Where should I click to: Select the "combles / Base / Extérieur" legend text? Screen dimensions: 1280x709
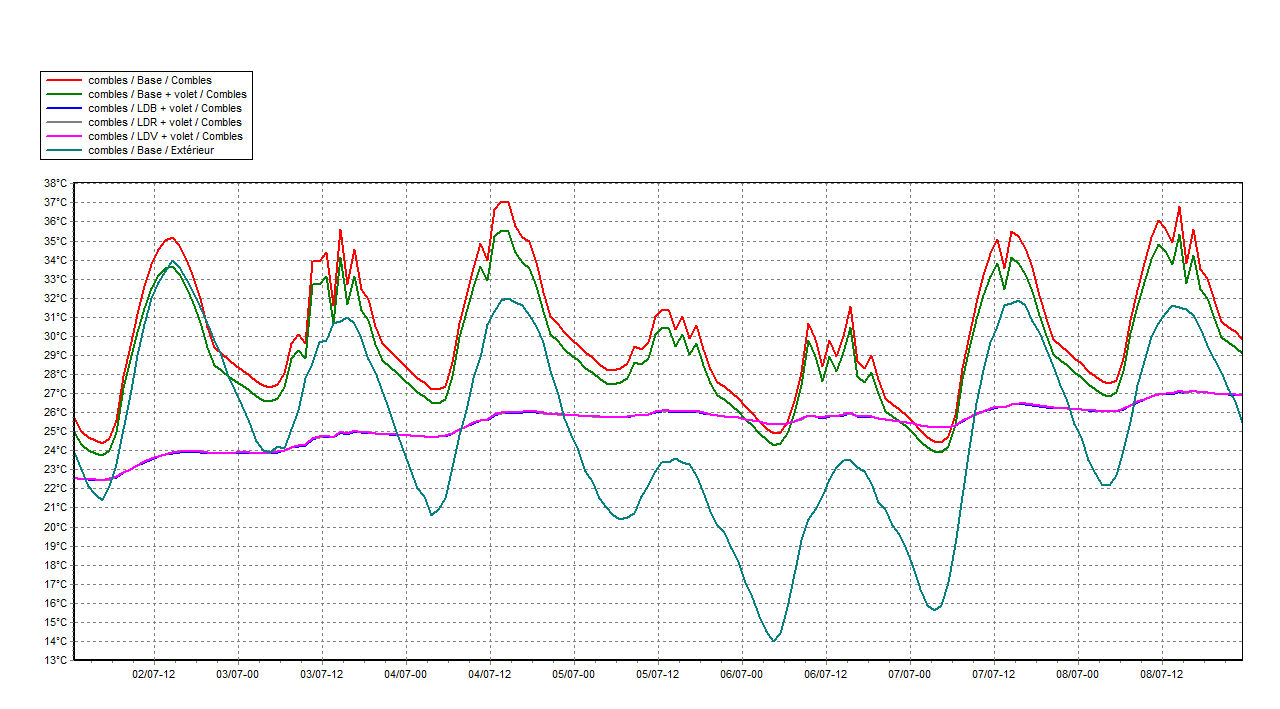(151, 150)
